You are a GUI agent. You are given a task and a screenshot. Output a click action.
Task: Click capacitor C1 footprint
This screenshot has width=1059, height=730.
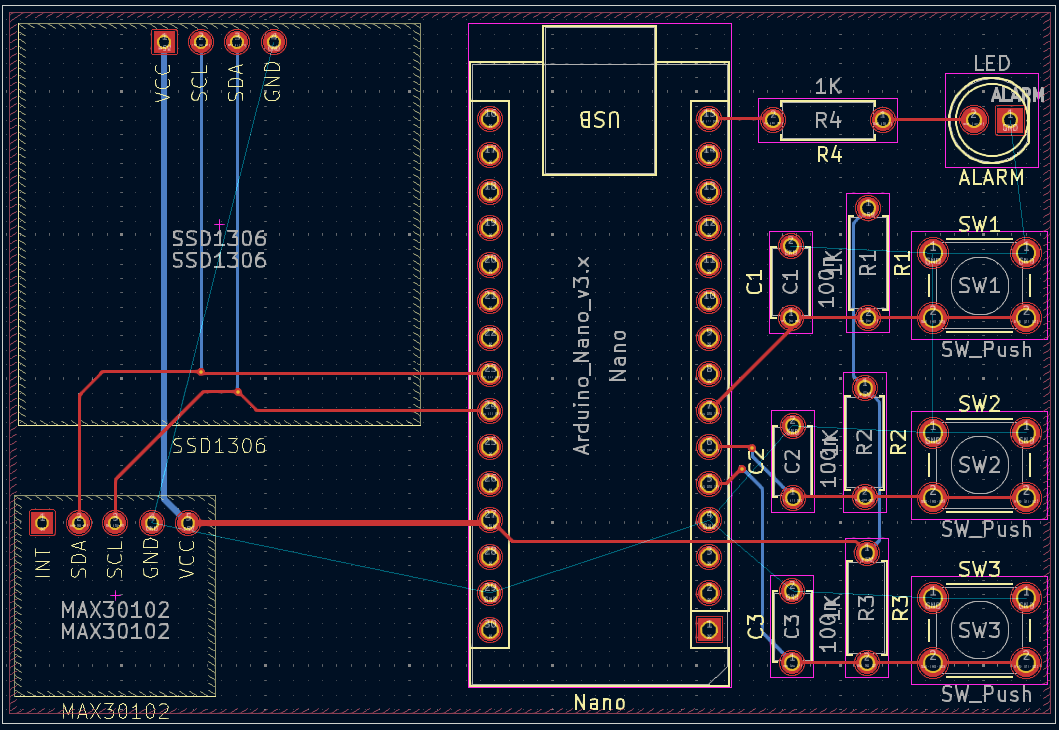coord(791,282)
